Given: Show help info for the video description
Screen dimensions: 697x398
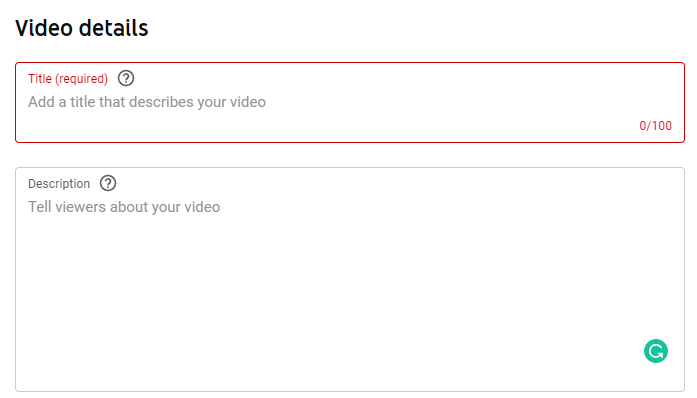Looking at the screenshot, I should (108, 183).
